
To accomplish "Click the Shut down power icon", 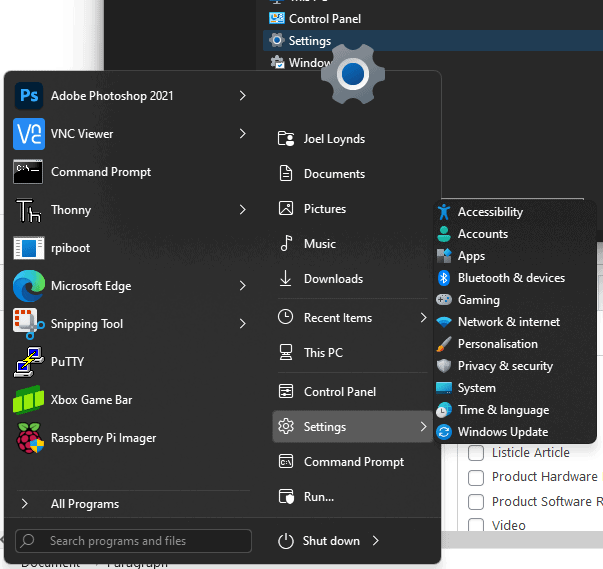I will [x=286, y=541].
